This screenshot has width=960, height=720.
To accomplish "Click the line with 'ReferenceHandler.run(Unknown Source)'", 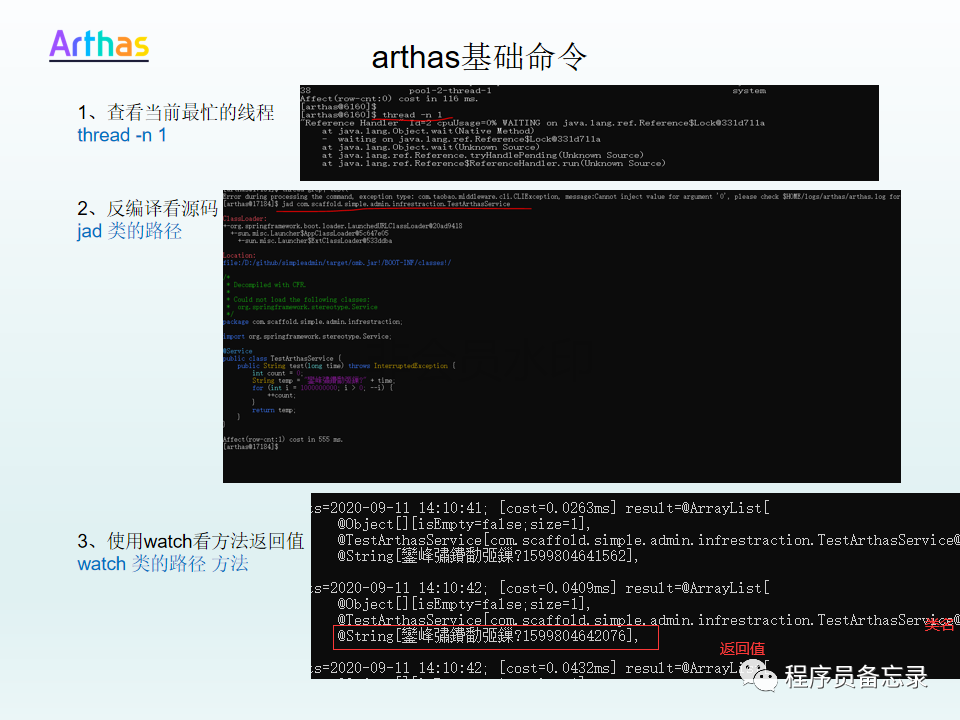I will [x=493, y=163].
